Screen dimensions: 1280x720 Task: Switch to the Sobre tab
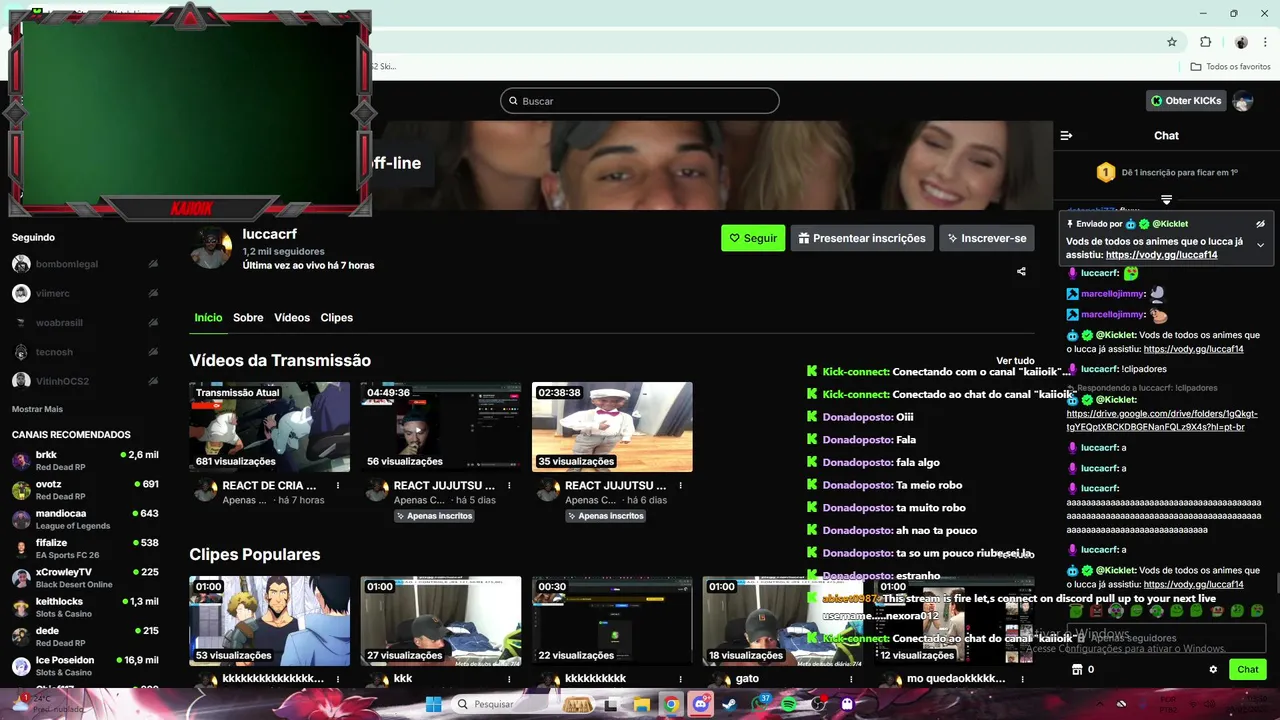pyautogui.click(x=248, y=317)
